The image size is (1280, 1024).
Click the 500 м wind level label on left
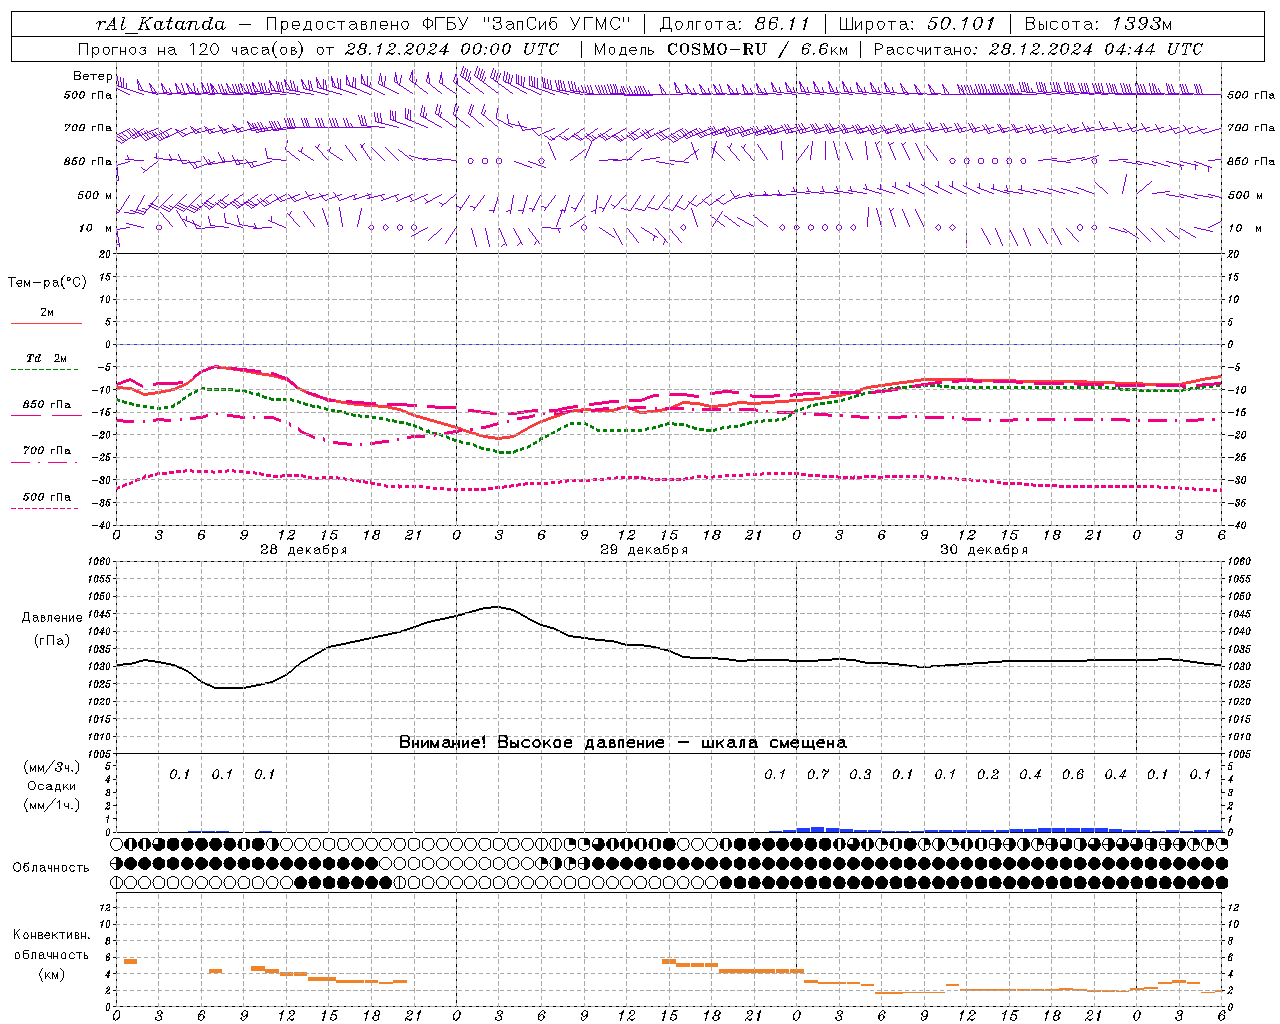[95, 195]
